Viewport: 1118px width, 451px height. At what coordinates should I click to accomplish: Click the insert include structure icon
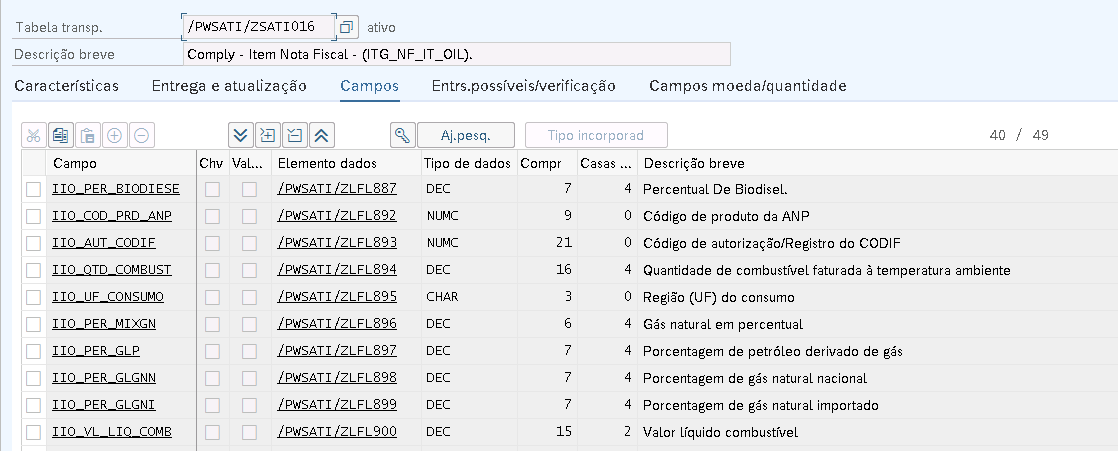click(267, 136)
